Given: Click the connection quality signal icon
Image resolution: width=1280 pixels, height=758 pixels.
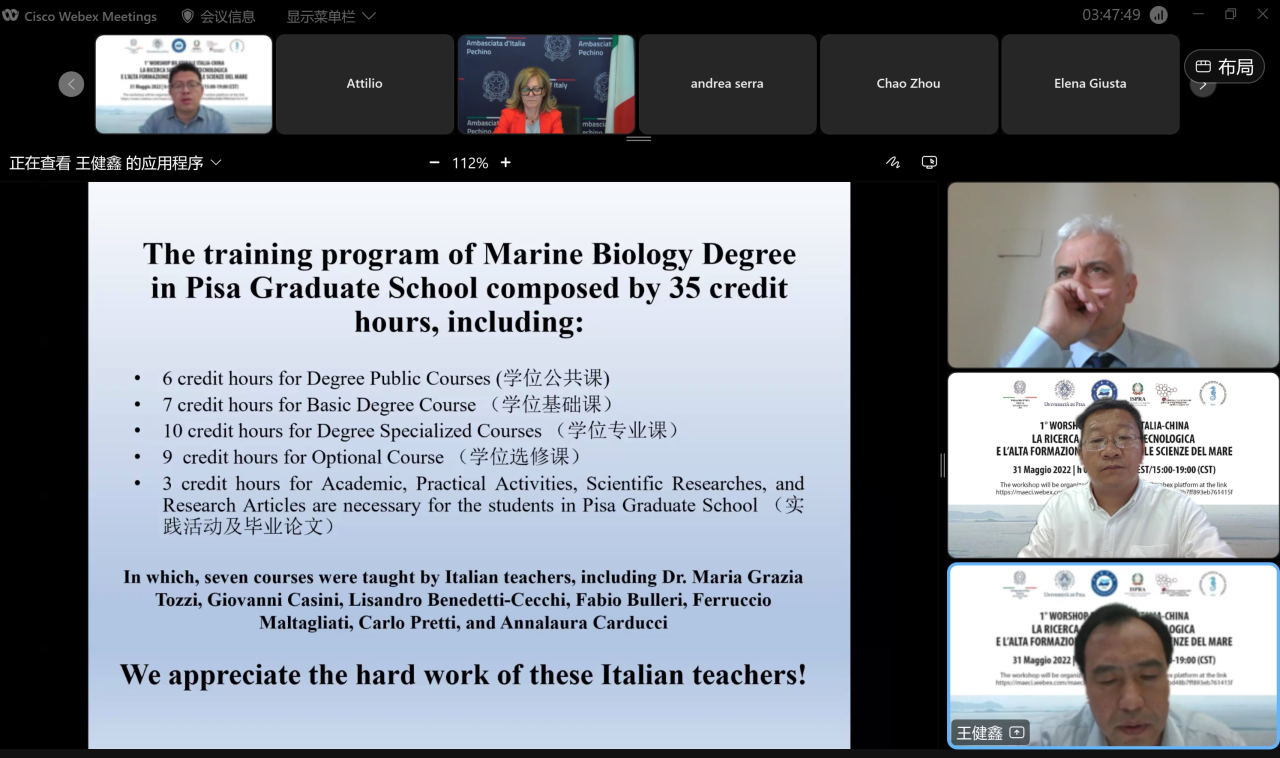Looking at the screenshot, I should pyautogui.click(x=1159, y=15).
